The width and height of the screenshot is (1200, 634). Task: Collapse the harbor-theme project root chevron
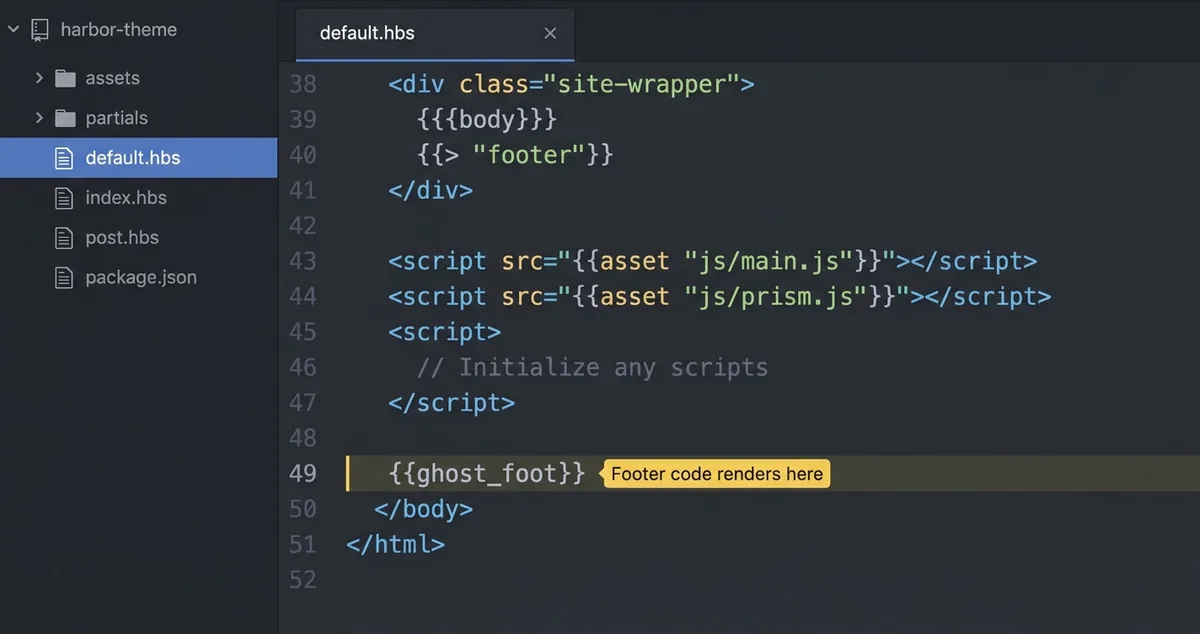tap(14, 30)
